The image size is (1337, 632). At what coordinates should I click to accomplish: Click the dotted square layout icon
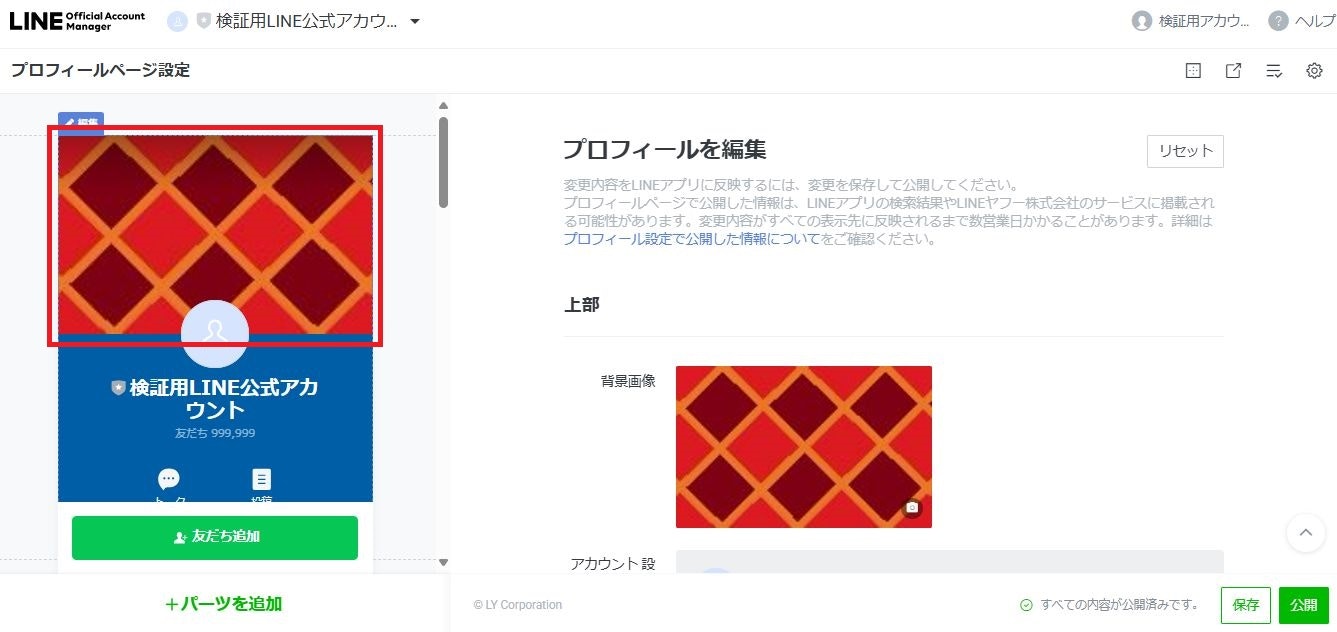pyautogui.click(x=1193, y=71)
